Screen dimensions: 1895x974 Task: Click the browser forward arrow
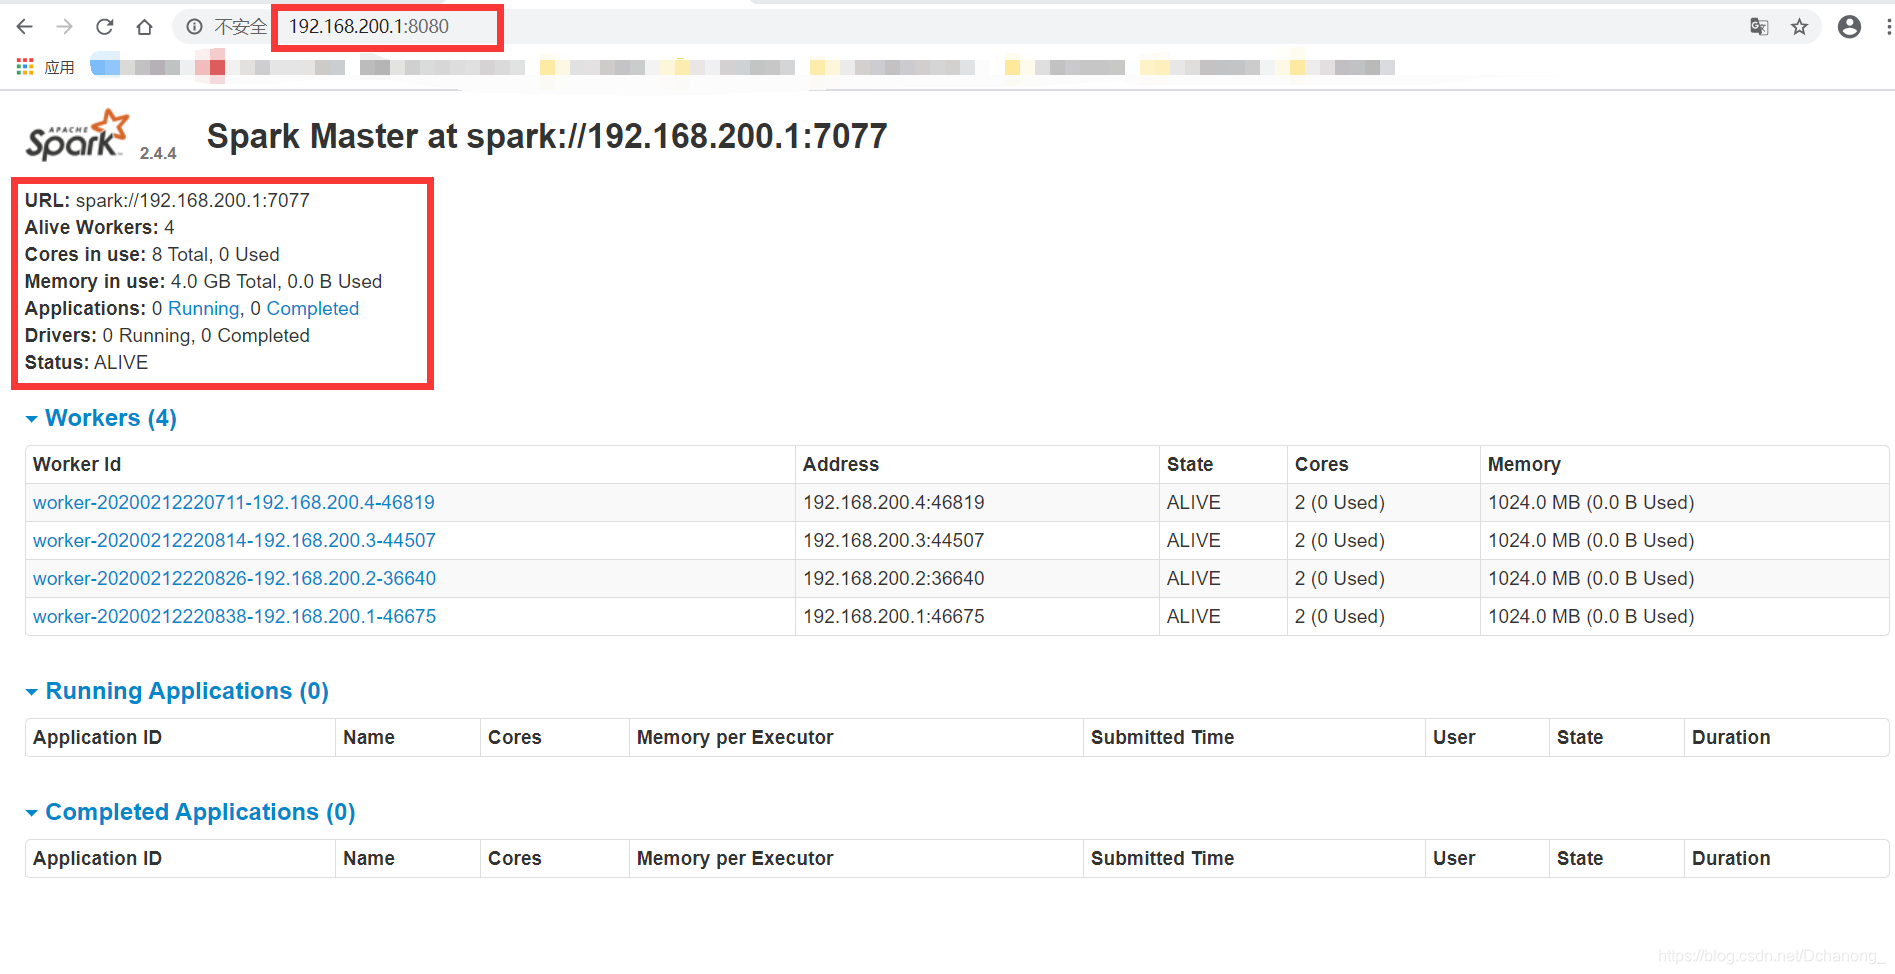point(65,27)
